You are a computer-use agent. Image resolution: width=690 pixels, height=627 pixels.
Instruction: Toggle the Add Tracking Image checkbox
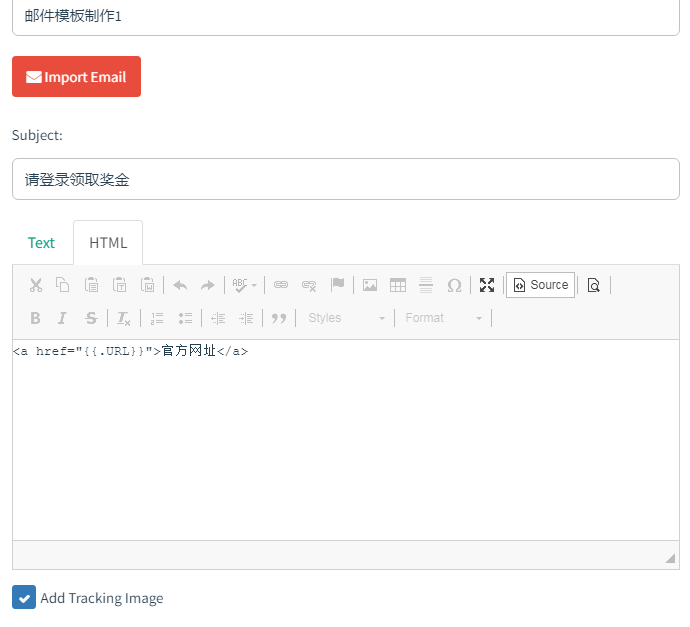[24, 597]
